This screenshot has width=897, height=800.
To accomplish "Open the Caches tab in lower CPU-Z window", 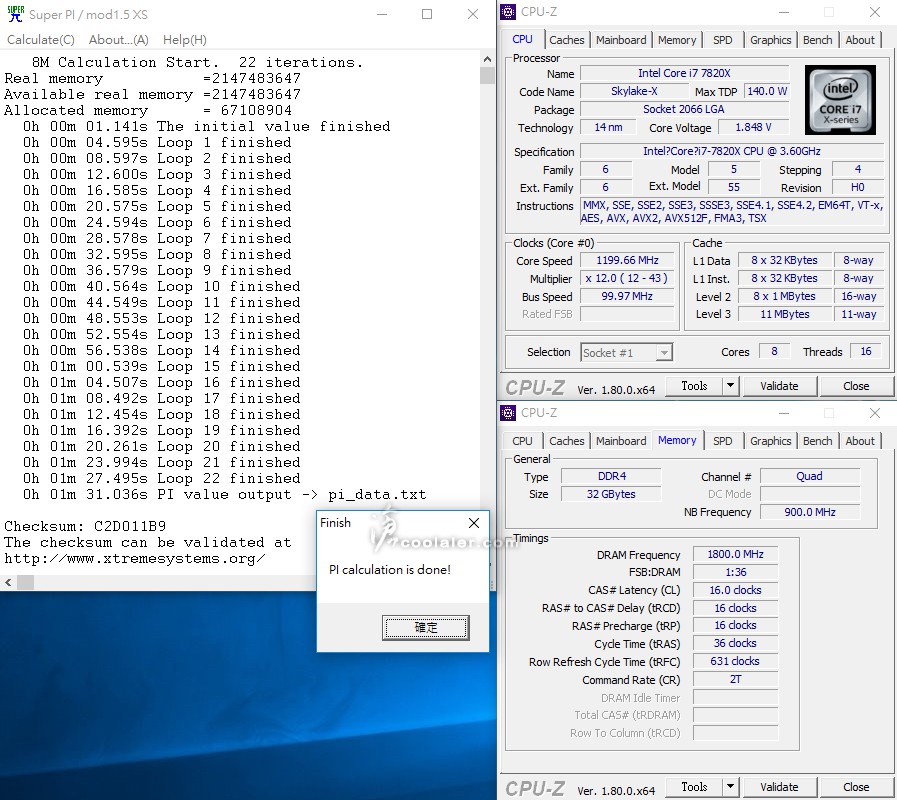I will [566, 441].
